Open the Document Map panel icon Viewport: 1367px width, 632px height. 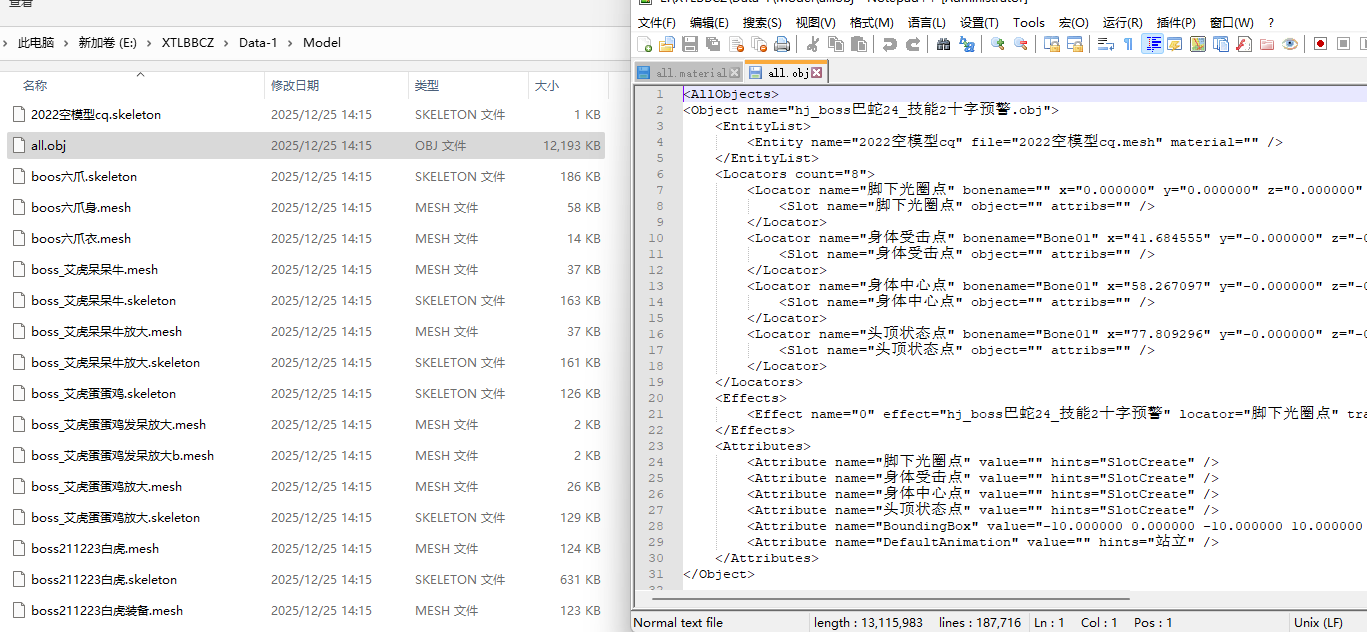[1197, 44]
